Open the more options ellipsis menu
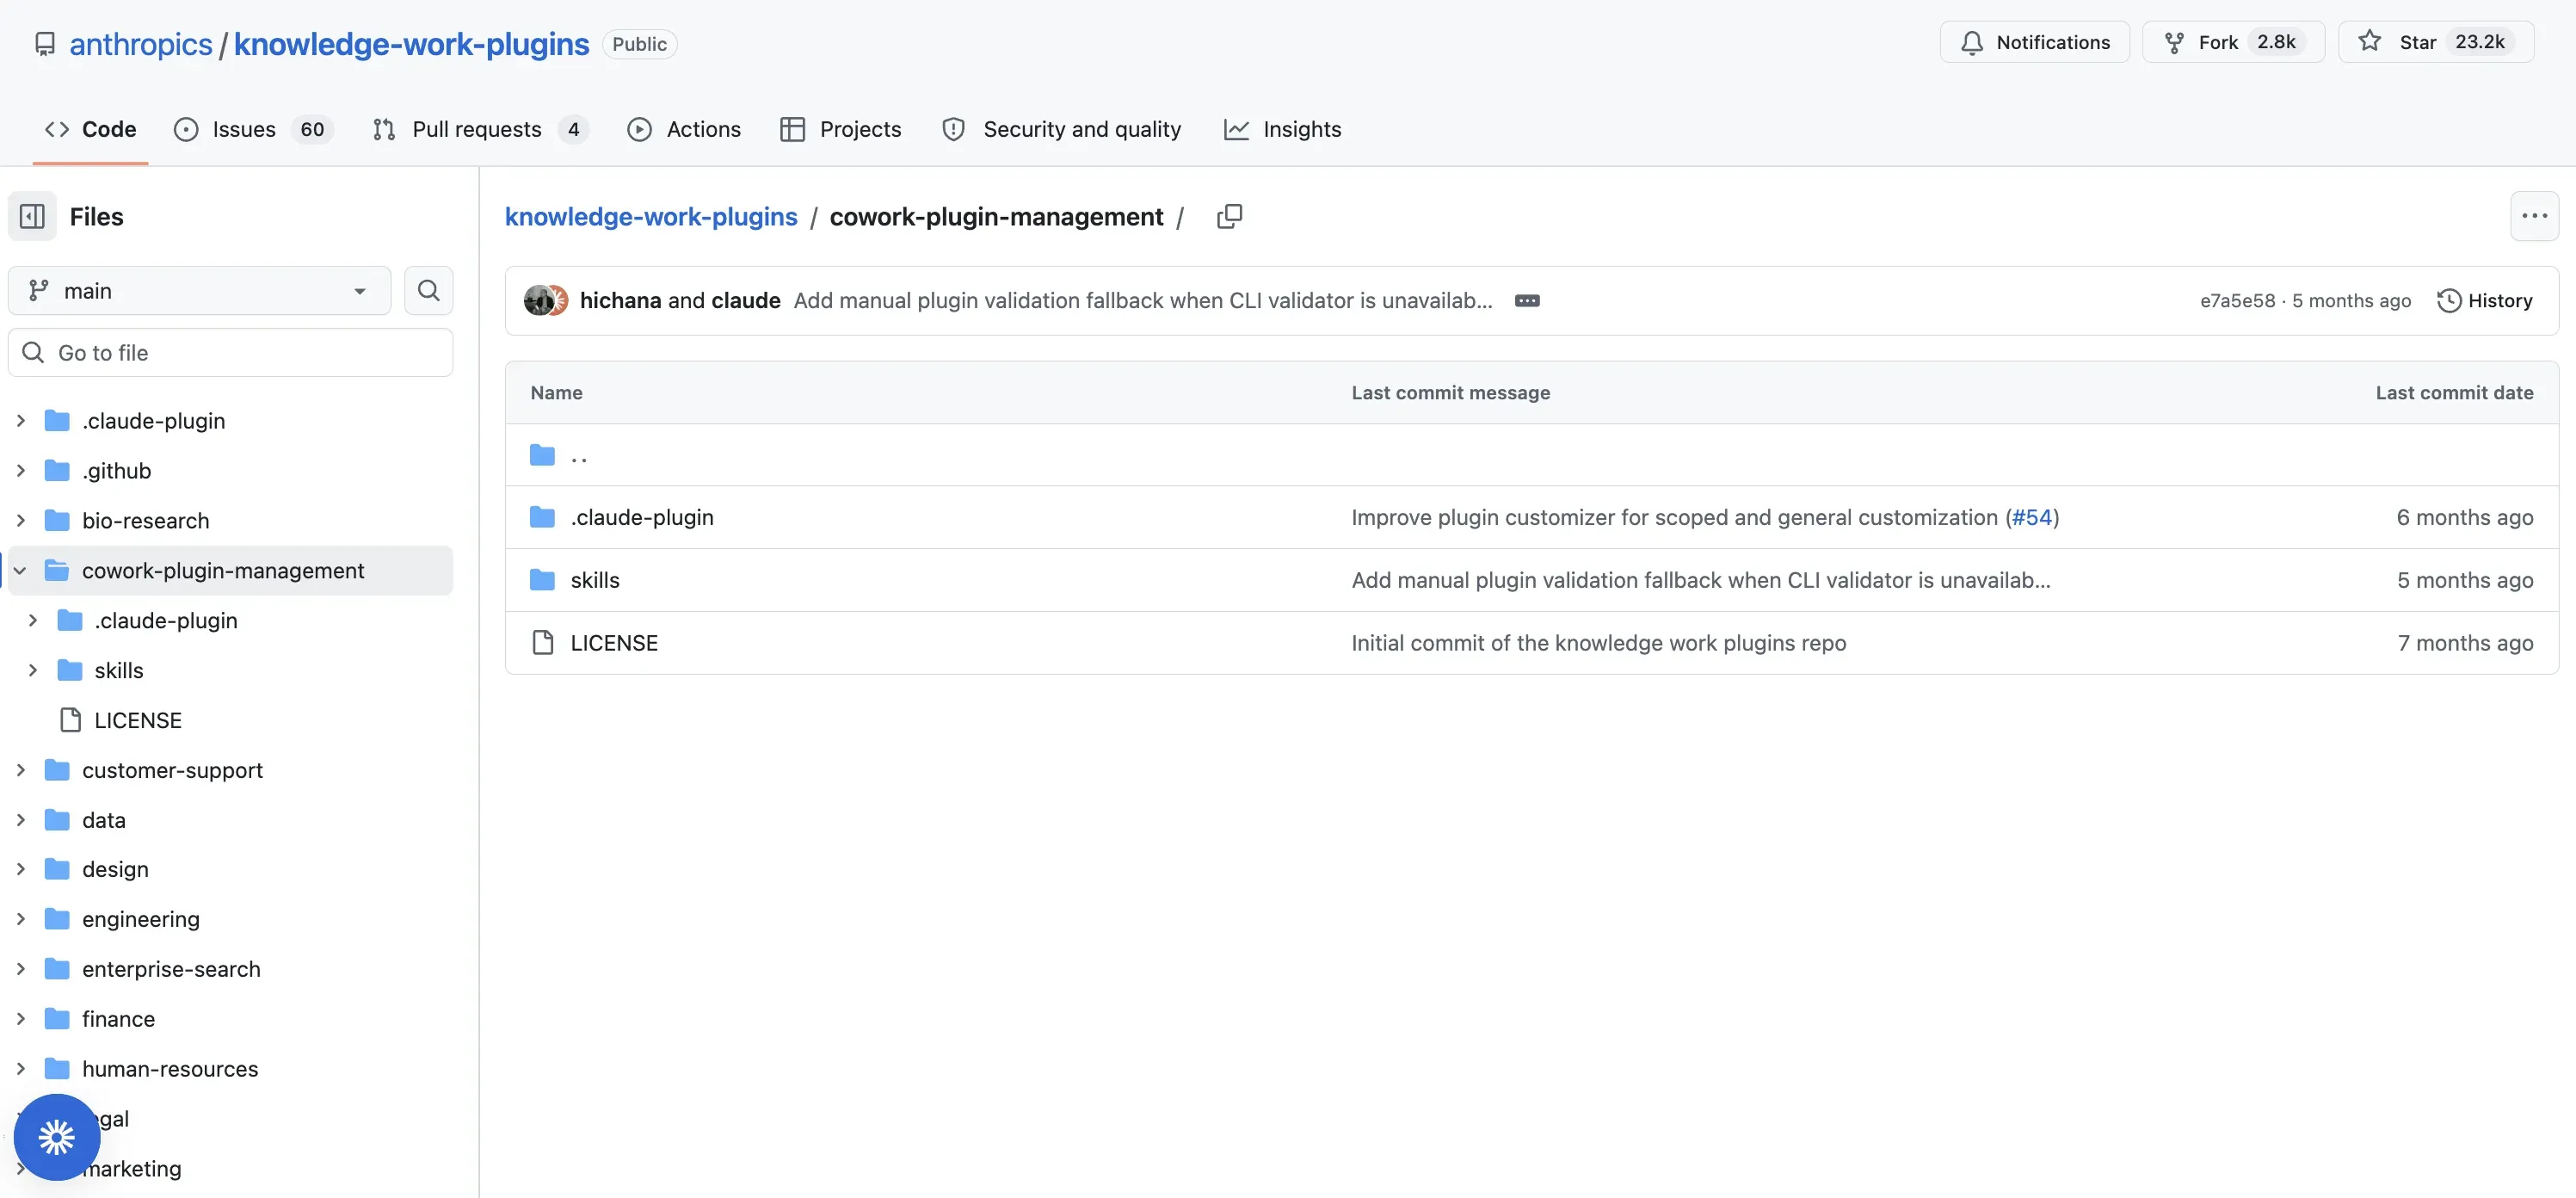2576x1198 pixels. click(x=2534, y=216)
